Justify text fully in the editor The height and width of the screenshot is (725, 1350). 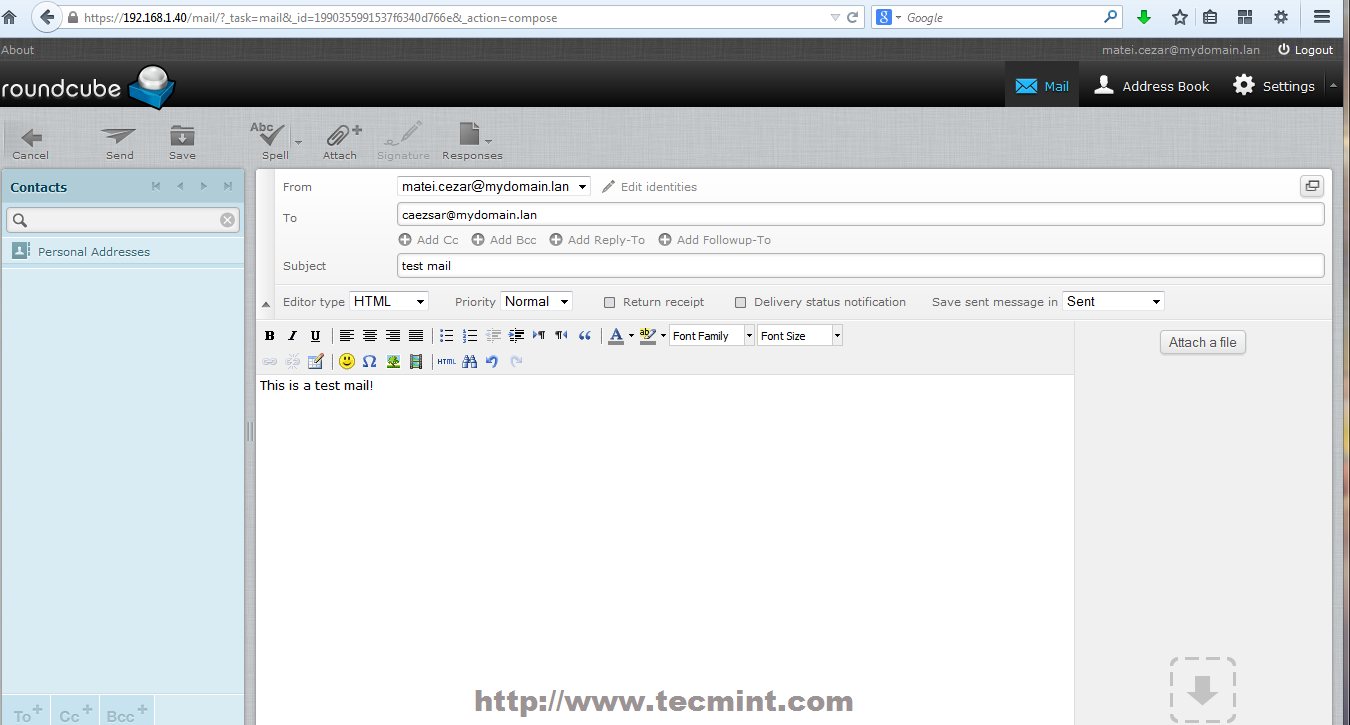[416, 336]
